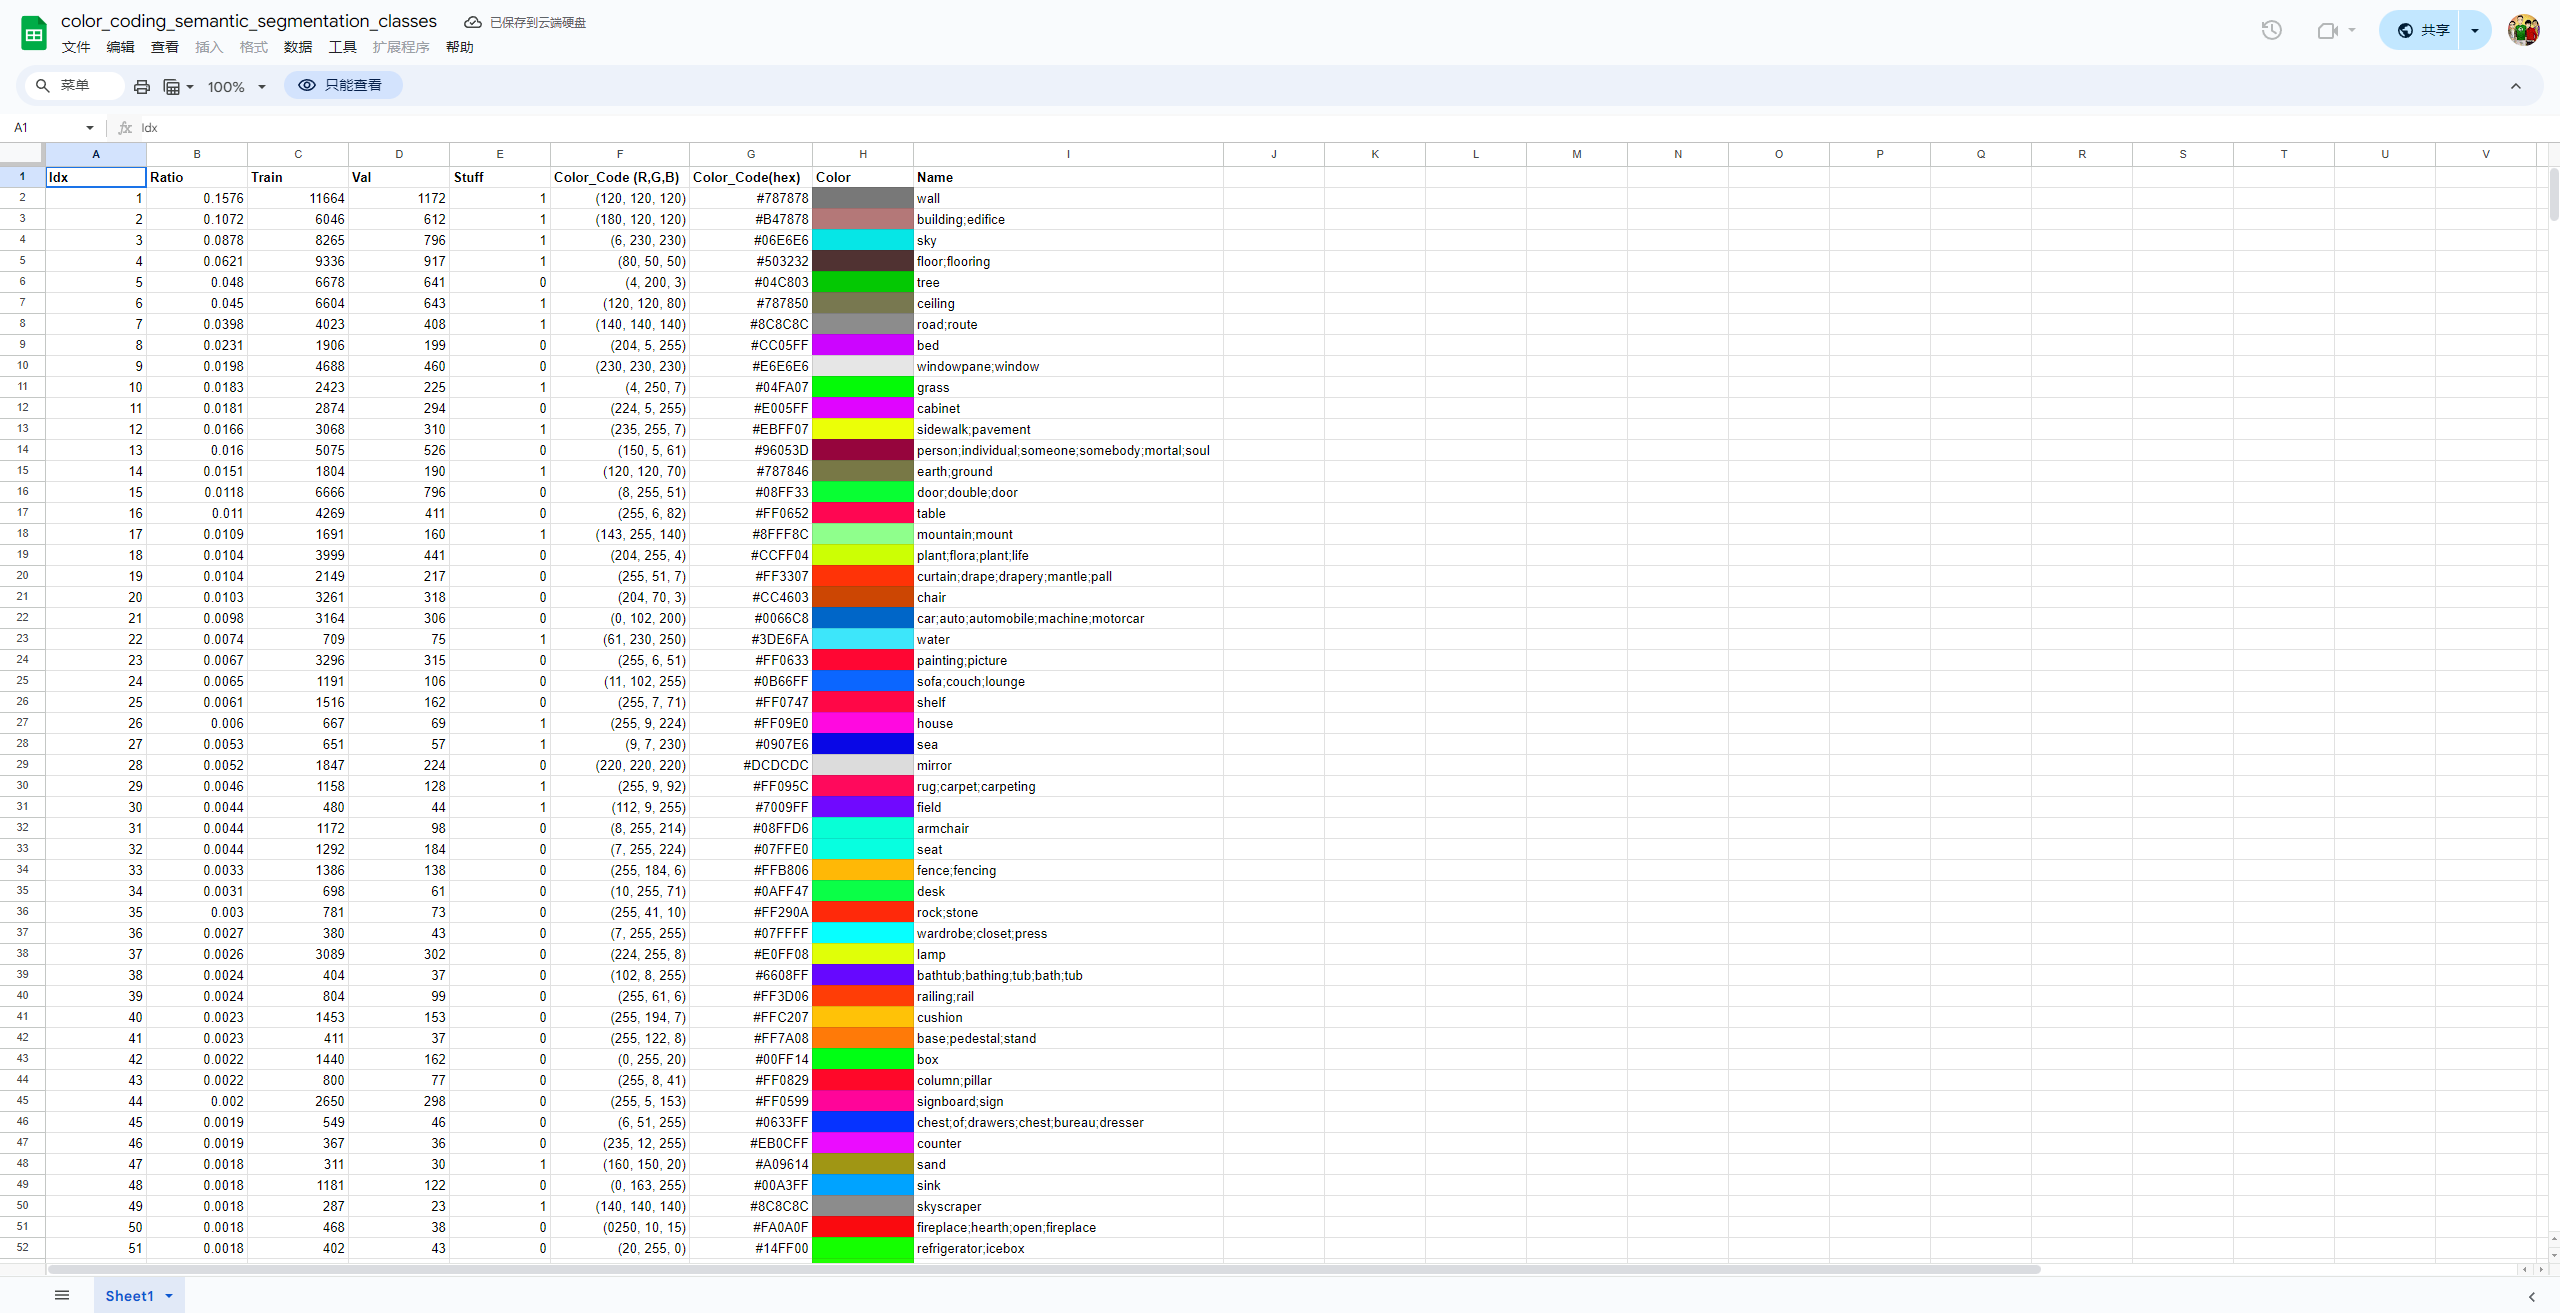Click the document title text
The image size is (2560, 1313).
click(249, 21)
